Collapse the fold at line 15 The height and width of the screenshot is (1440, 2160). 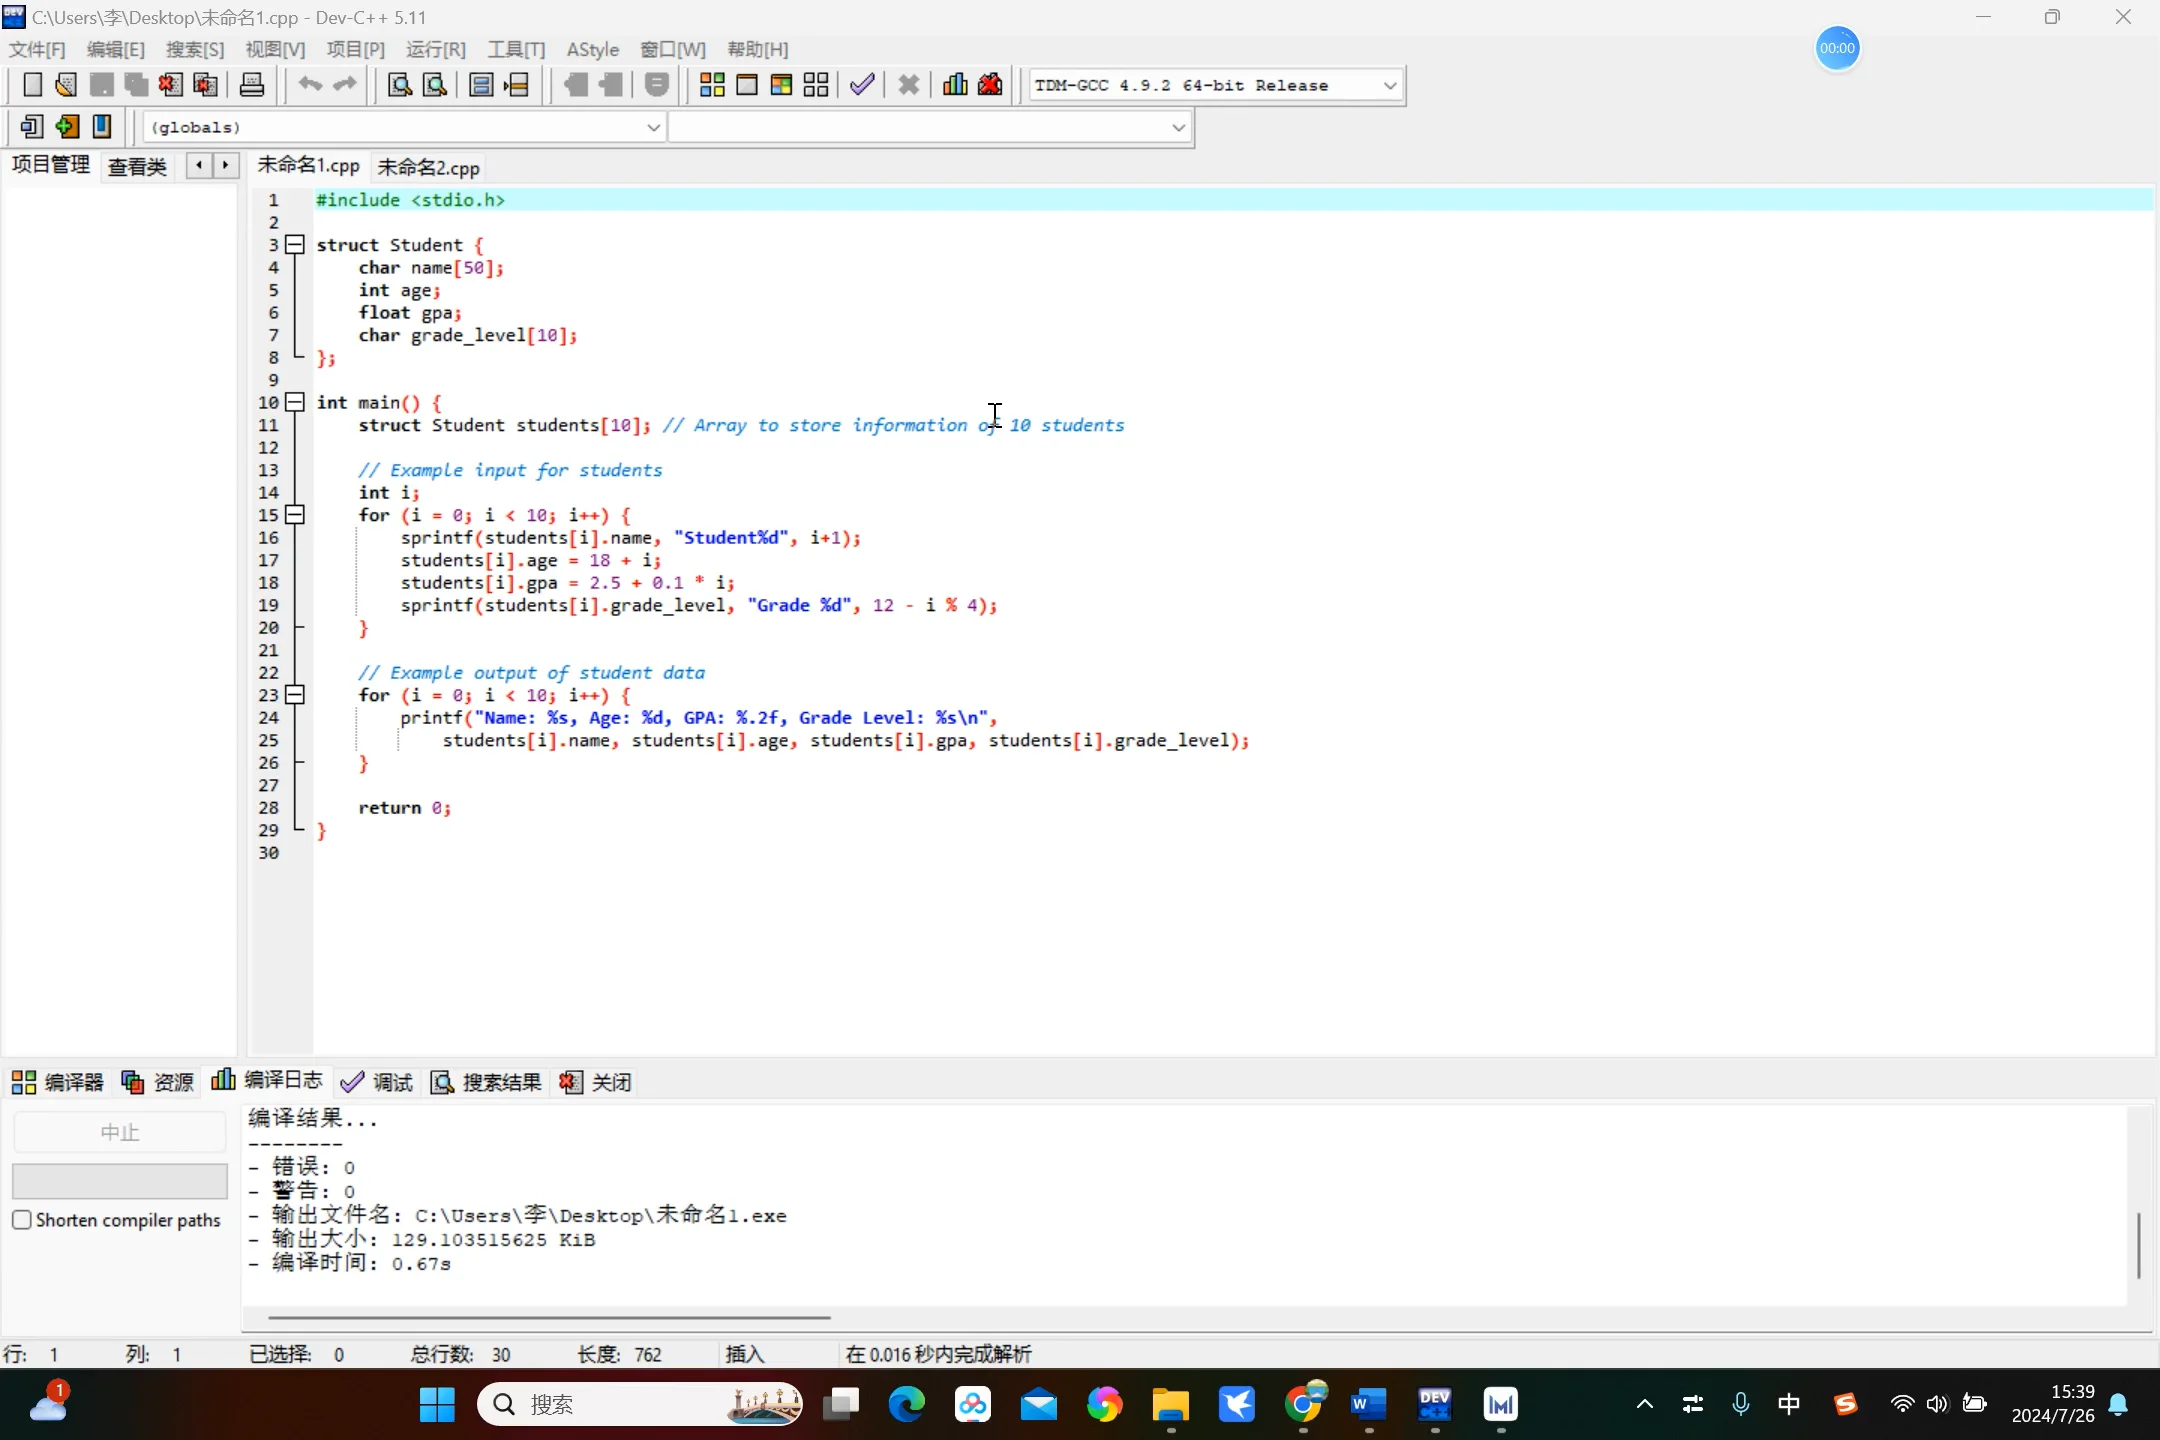pos(295,515)
